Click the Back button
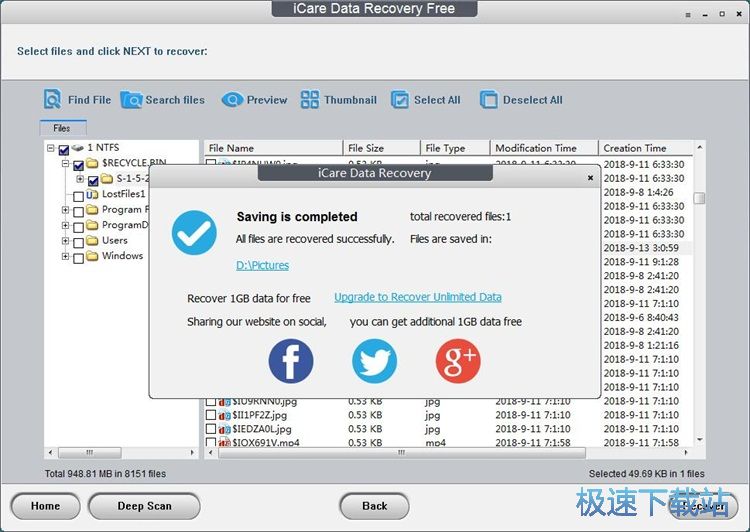Image resolution: width=750 pixels, height=532 pixels. tap(375, 506)
